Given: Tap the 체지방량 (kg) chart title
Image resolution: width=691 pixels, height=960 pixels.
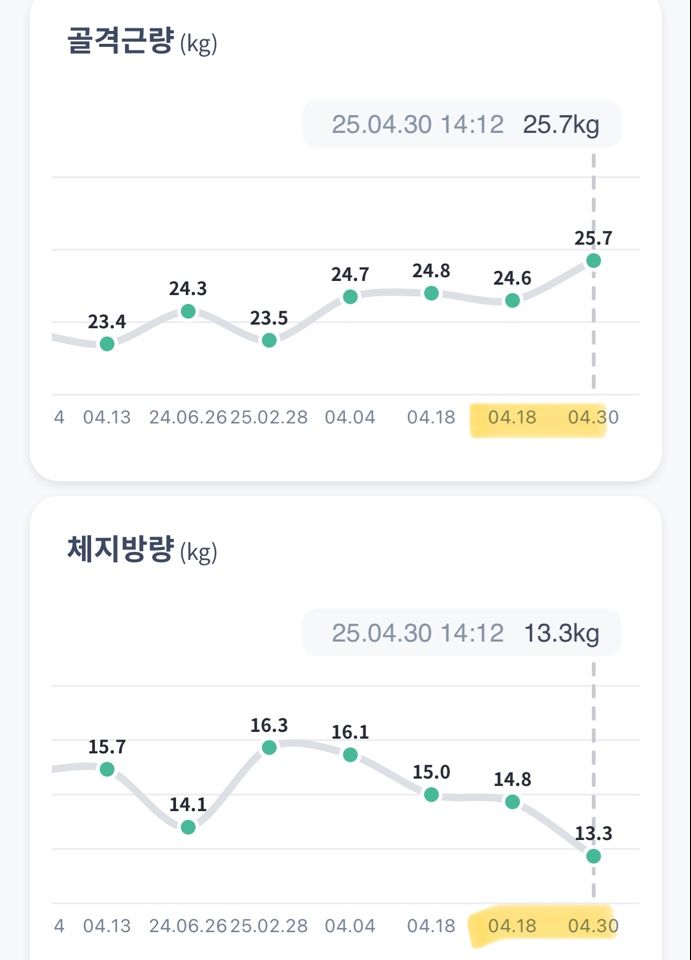Looking at the screenshot, I should (x=142, y=549).
